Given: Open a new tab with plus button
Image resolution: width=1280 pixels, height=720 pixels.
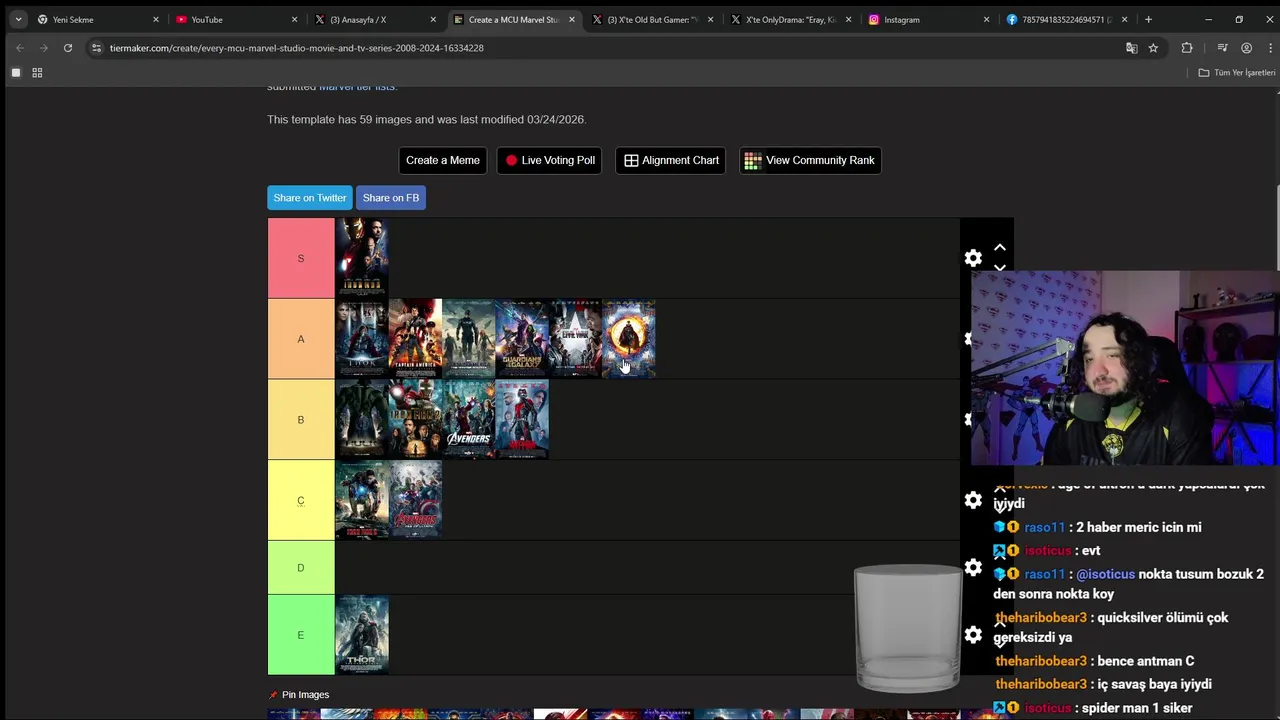Looking at the screenshot, I should (x=1148, y=19).
